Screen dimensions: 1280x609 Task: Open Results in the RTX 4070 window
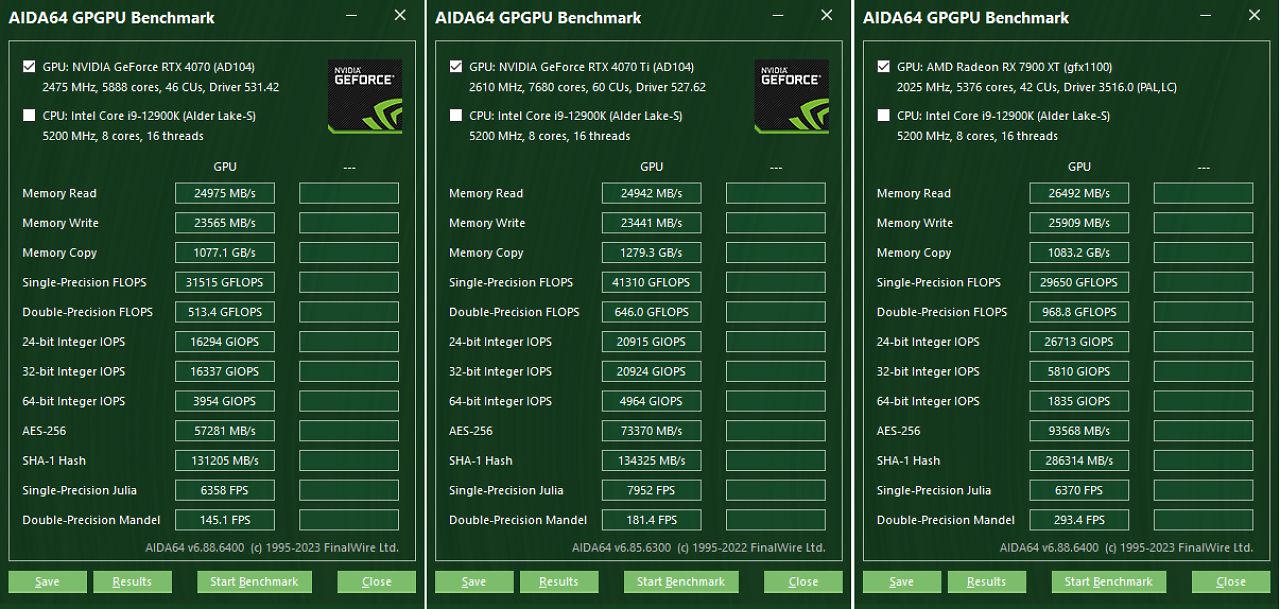(x=132, y=582)
